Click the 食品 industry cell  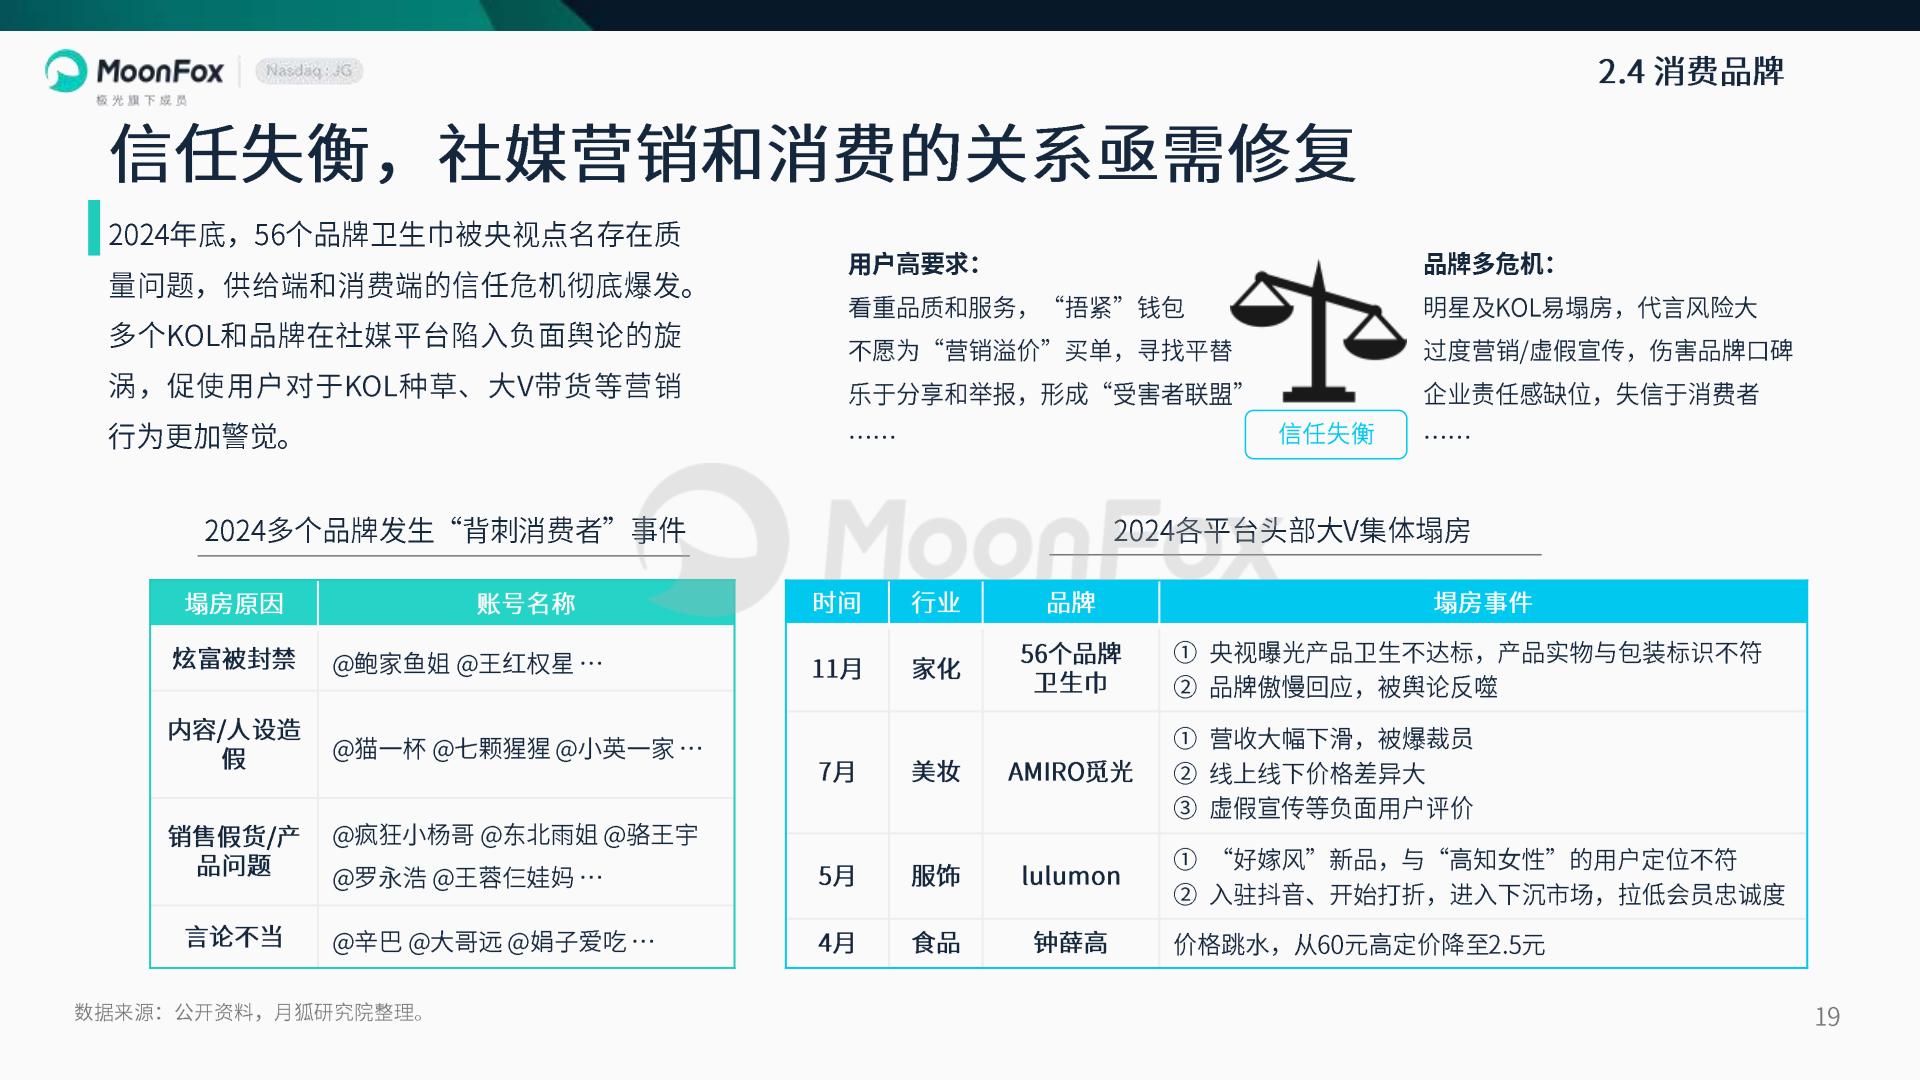click(936, 943)
